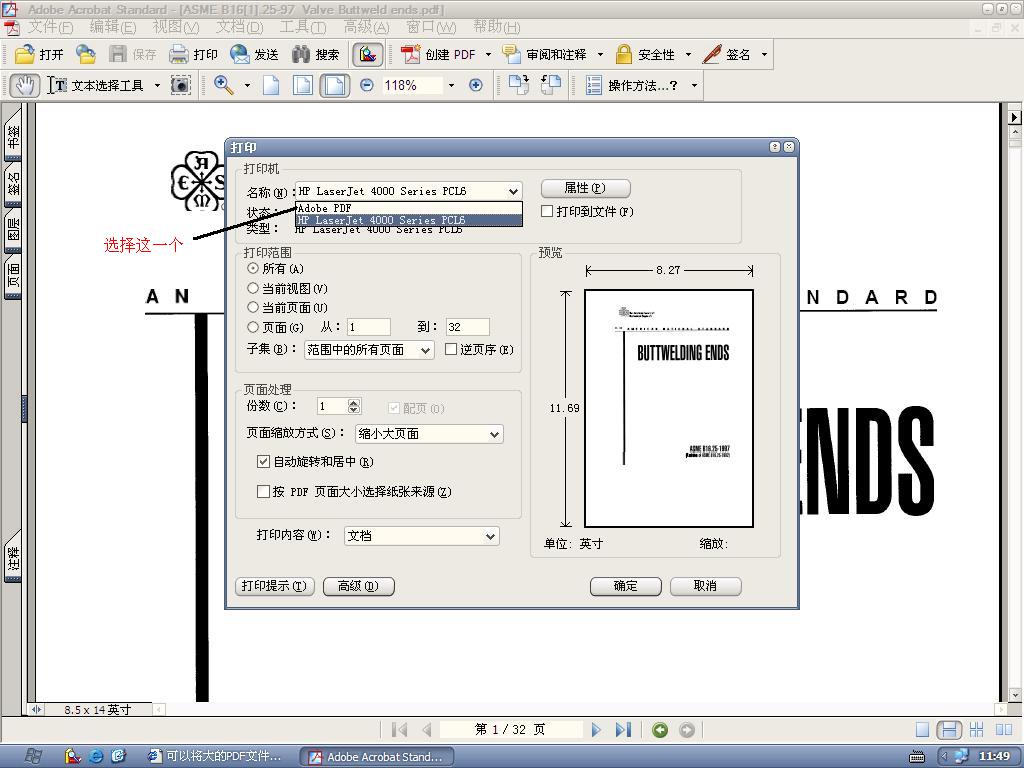Go to the first page
Screen dimensions: 1024x768
click(x=400, y=729)
